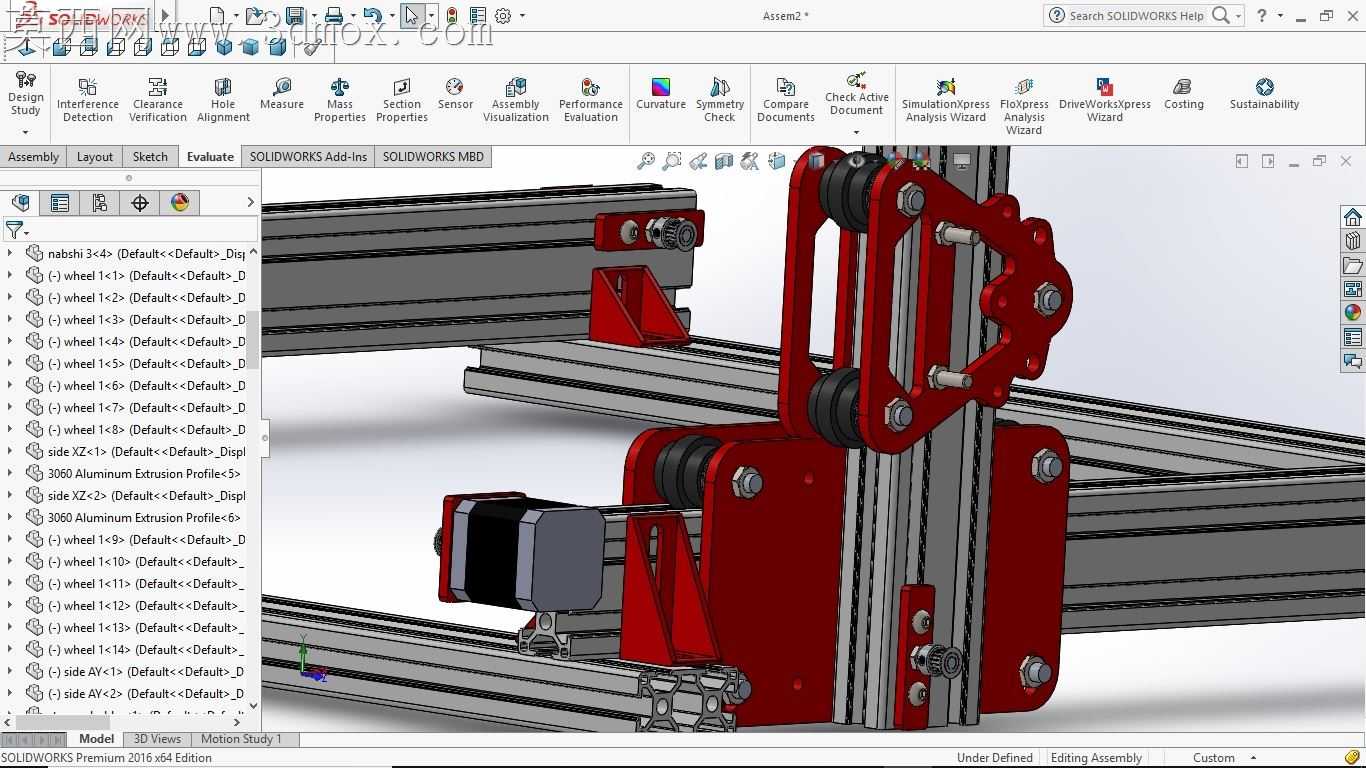Select wheel 1<12> in feature tree
This screenshot has width=1366, height=768.
[x=136, y=606]
